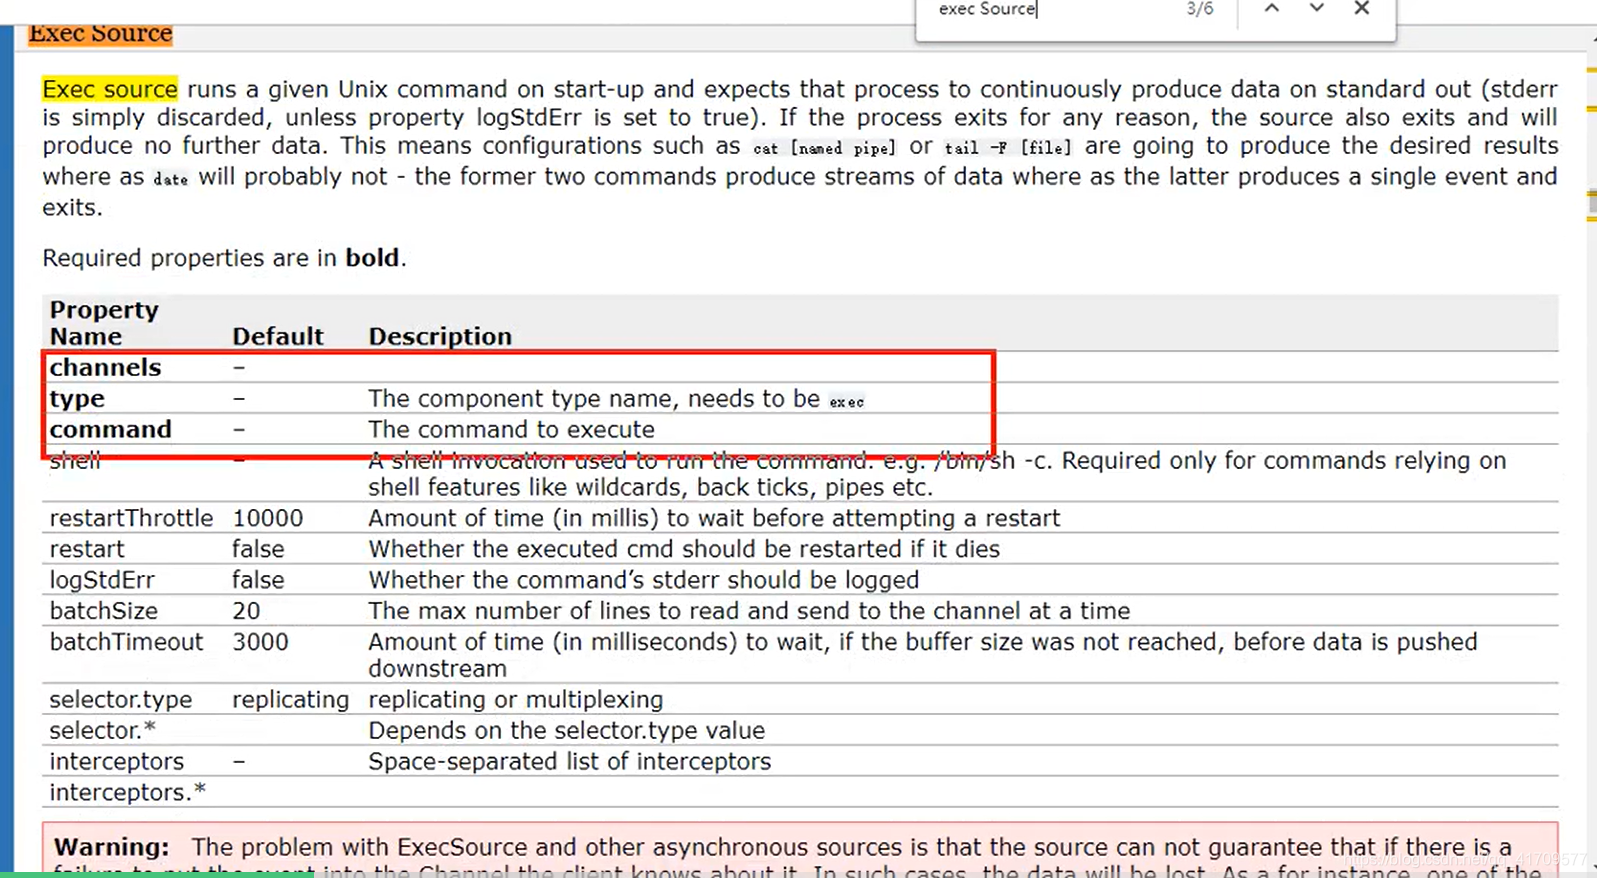Click restartThrottle description about millis
1597x878 pixels.
(714, 518)
